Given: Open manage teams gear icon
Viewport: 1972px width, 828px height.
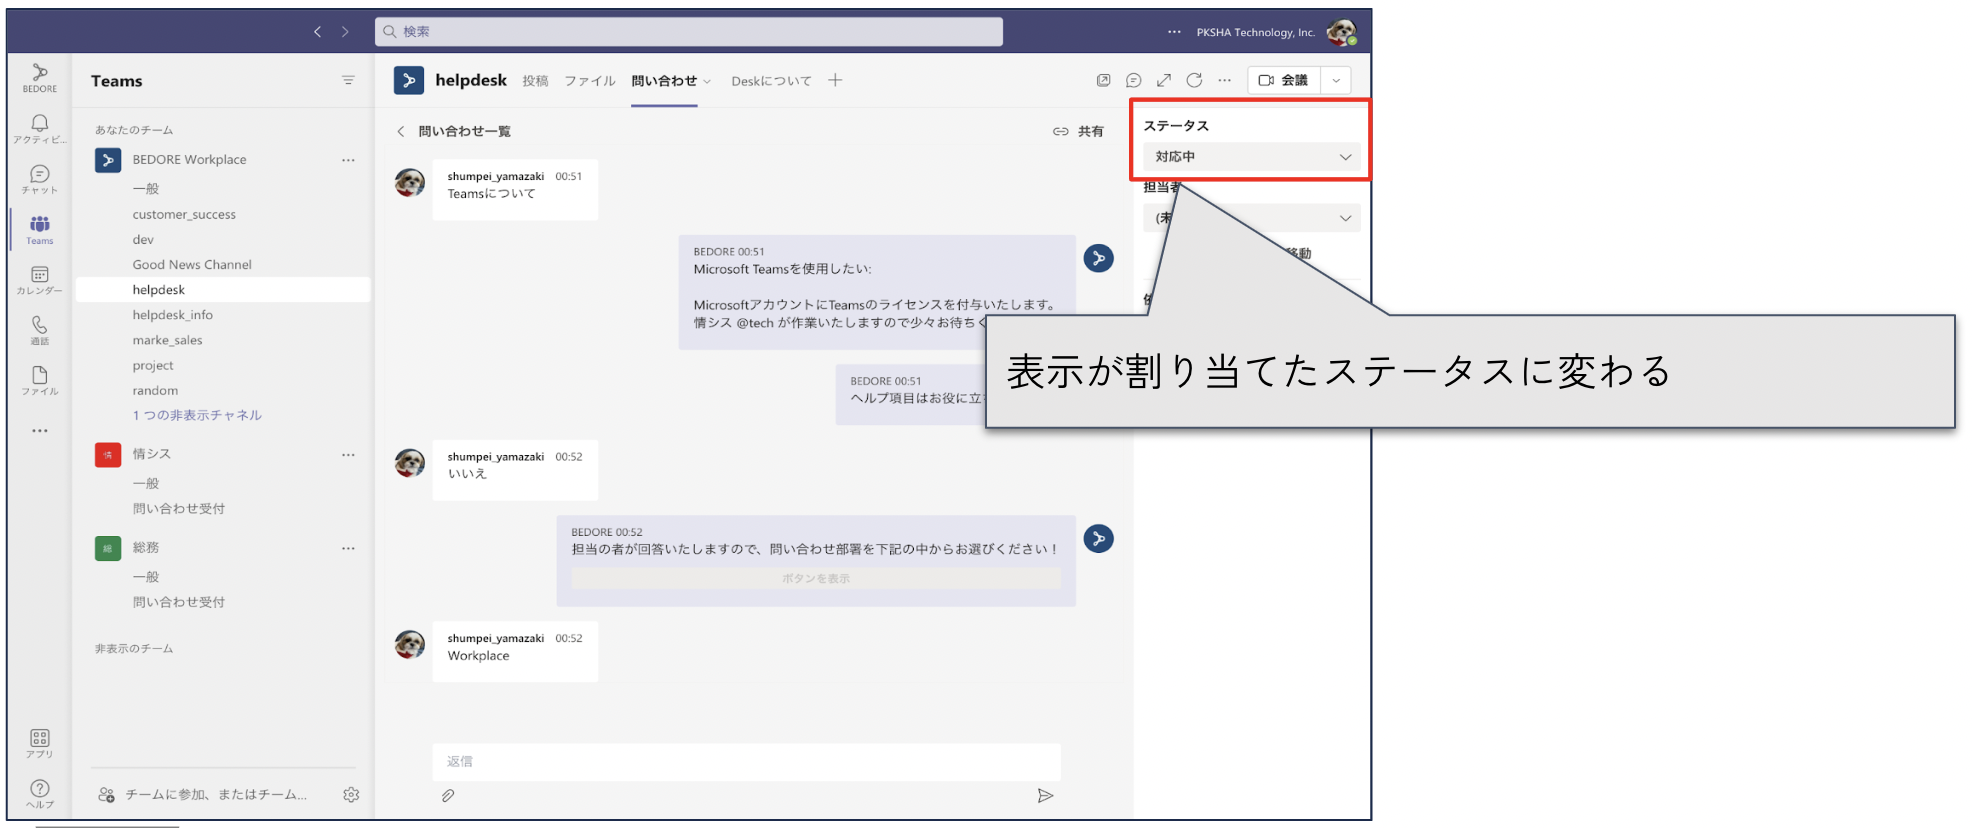Looking at the screenshot, I should [x=351, y=795].
